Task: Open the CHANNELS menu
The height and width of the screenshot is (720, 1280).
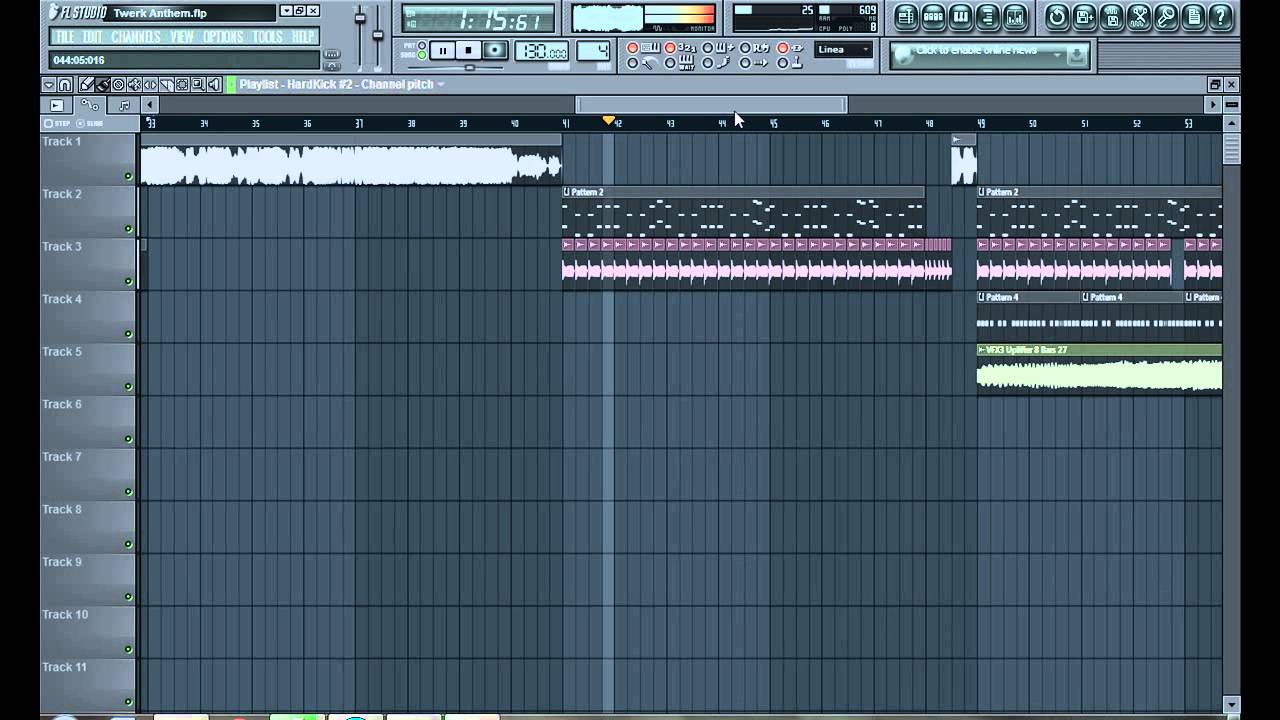Action: pyautogui.click(x=135, y=37)
